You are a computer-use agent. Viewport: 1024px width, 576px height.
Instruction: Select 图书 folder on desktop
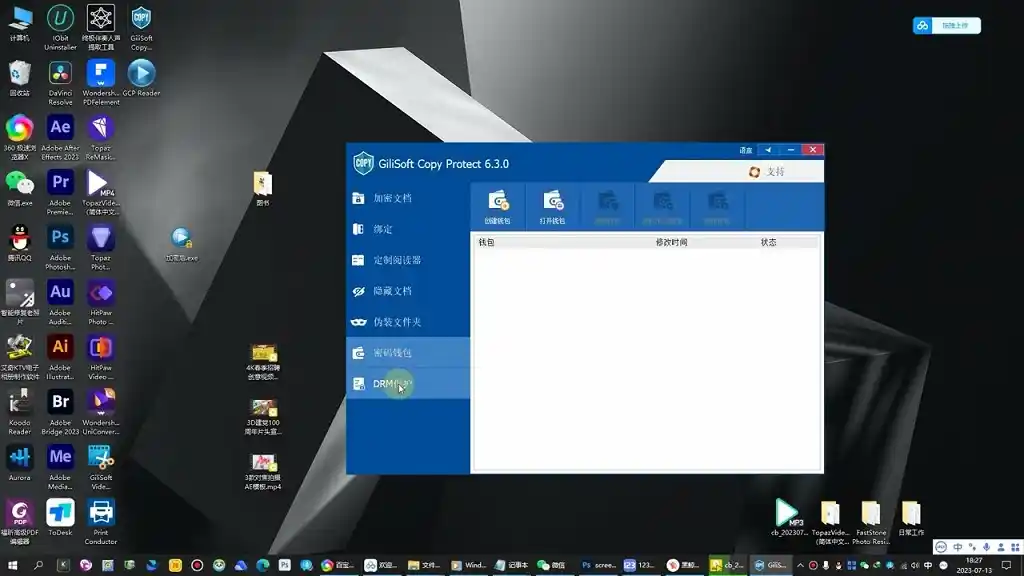[263, 189]
